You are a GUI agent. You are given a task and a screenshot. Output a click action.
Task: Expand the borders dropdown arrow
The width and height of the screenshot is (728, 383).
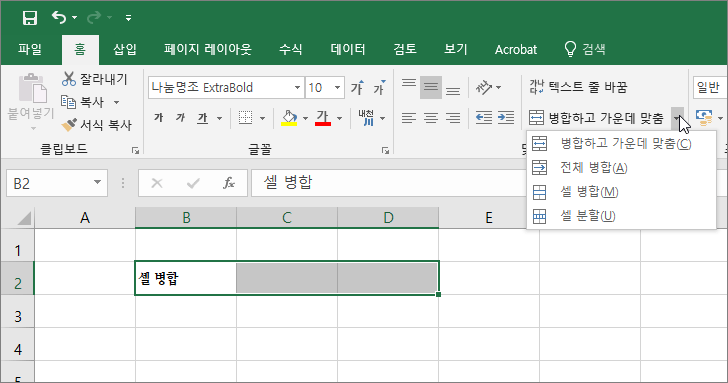(262, 118)
